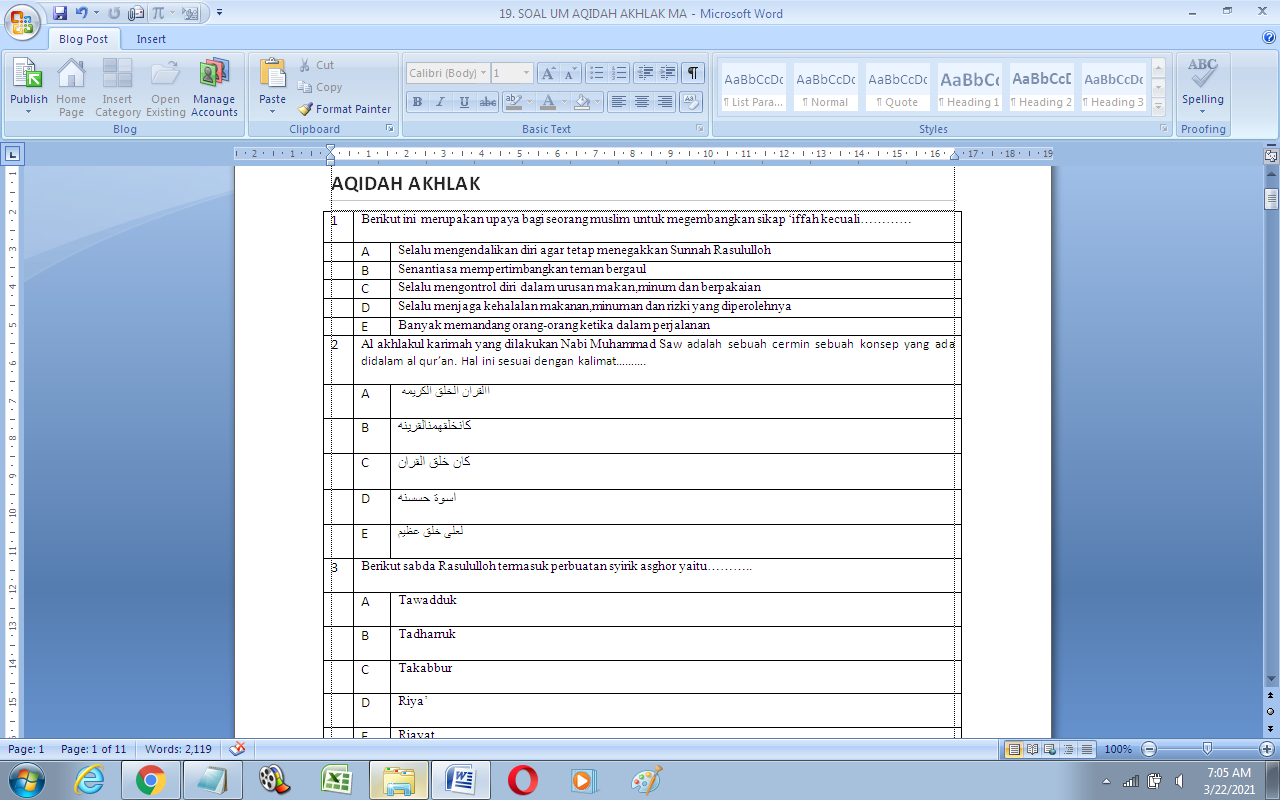Image resolution: width=1280 pixels, height=800 pixels.
Task: Click the zoom slider handle
Action: pyautogui.click(x=1208, y=749)
